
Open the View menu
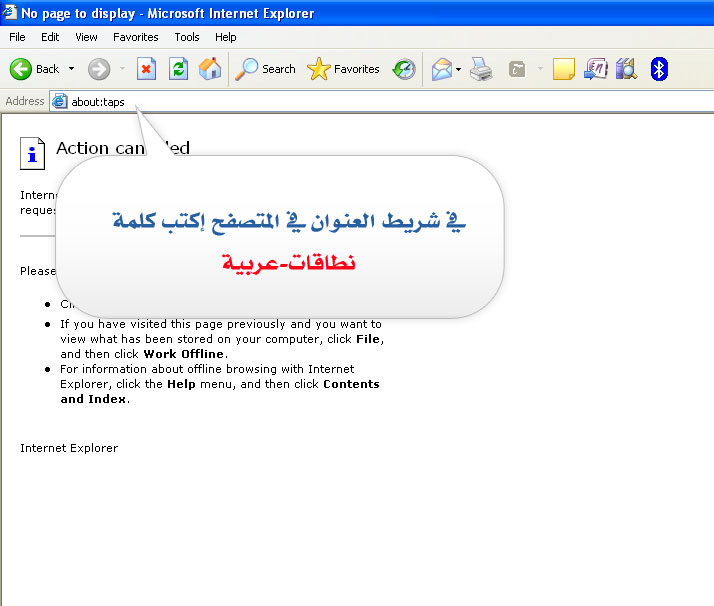tap(86, 37)
